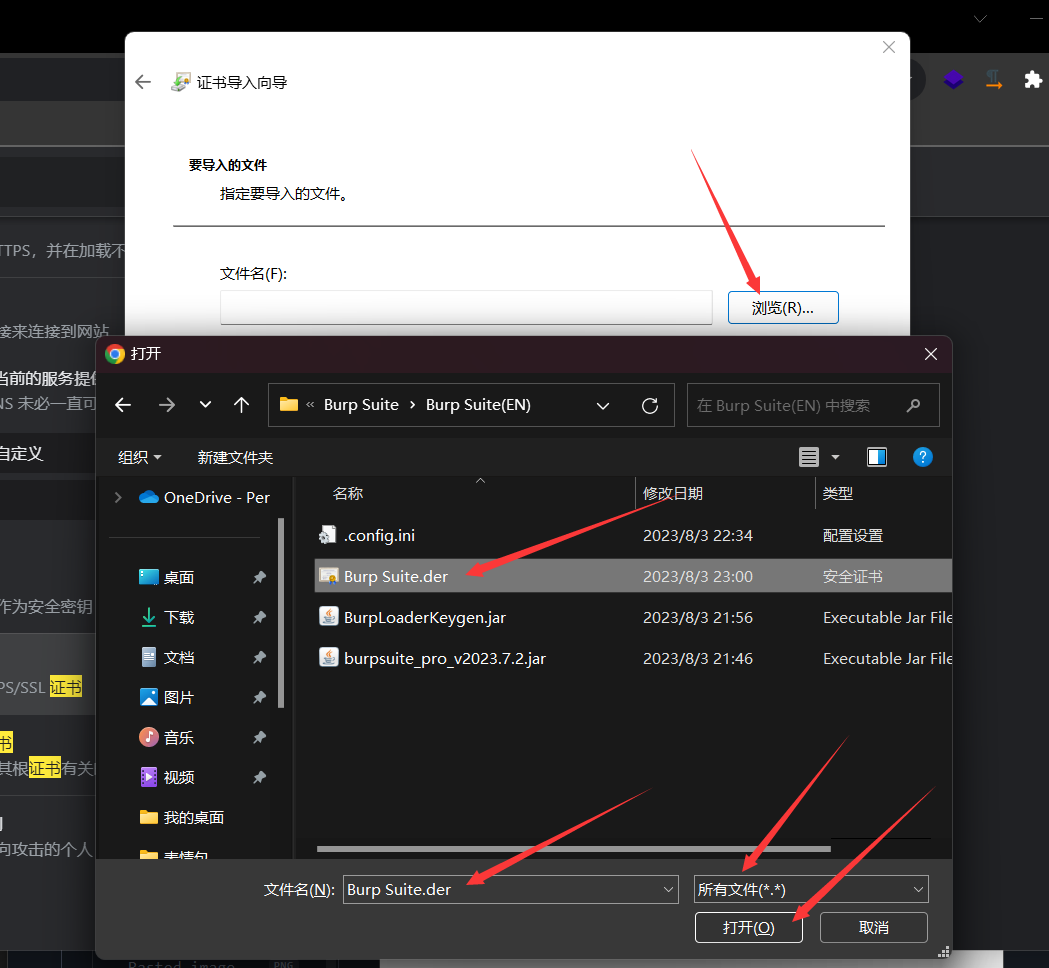Screen dimensions: 1049x968
Task: Expand the address bar path dropdown
Action: coord(603,405)
